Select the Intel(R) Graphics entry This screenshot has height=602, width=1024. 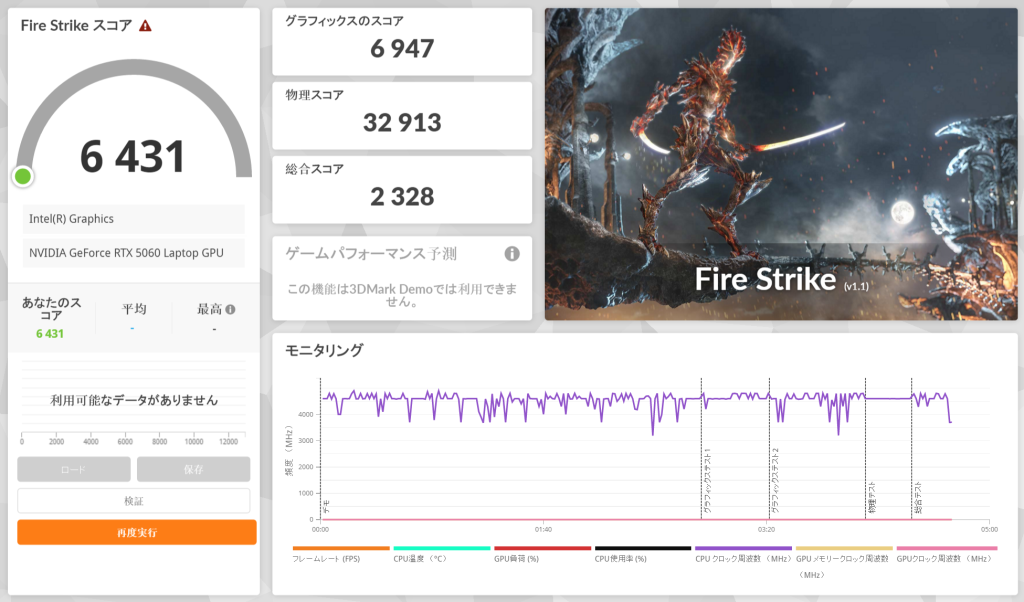[x=133, y=219]
